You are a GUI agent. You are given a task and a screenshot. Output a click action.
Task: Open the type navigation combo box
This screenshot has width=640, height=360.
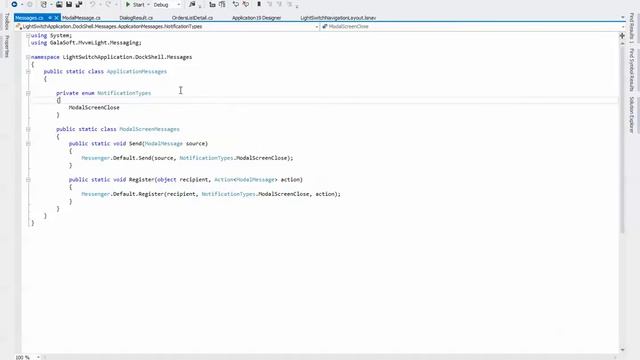pos(167,27)
